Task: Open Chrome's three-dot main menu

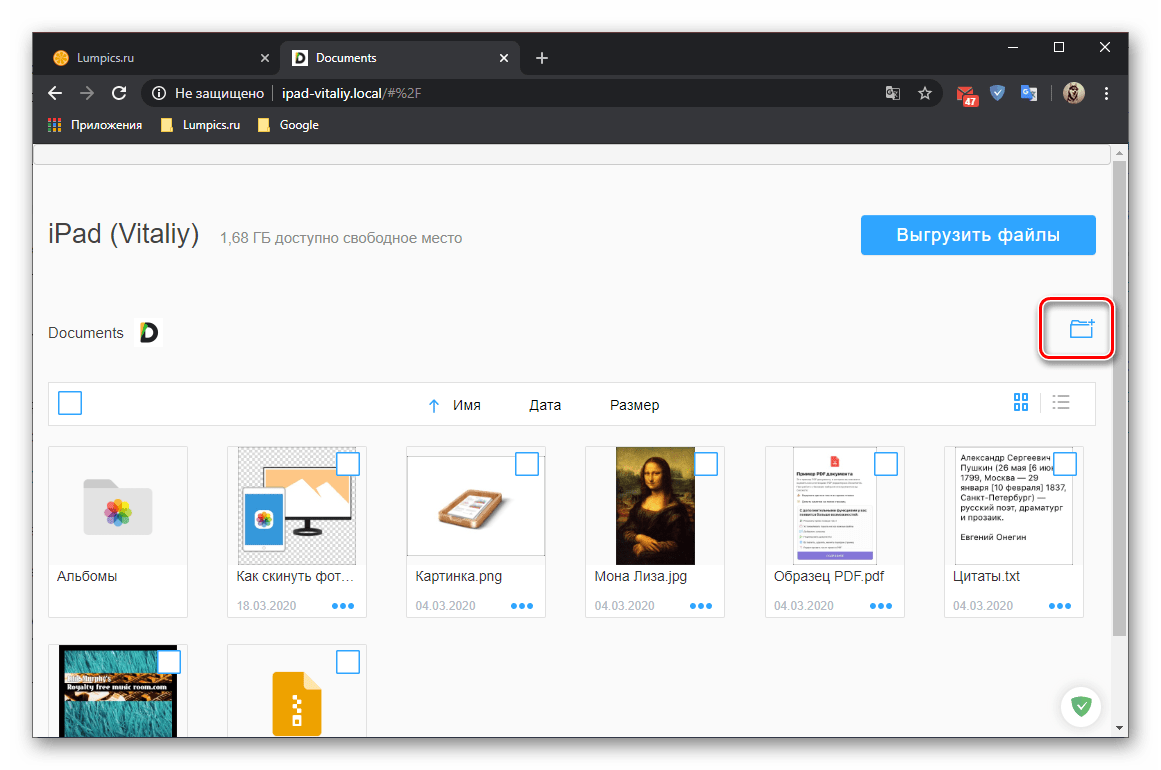Action: click(x=1106, y=93)
